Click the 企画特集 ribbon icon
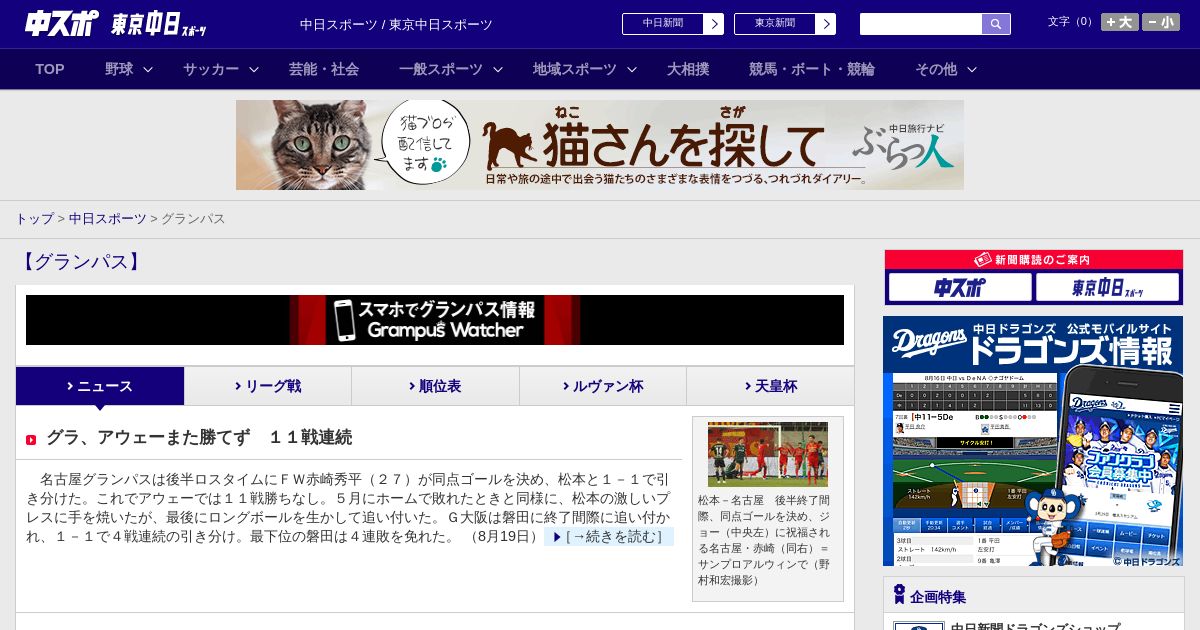This screenshot has height=630, width=1200. point(899,594)
